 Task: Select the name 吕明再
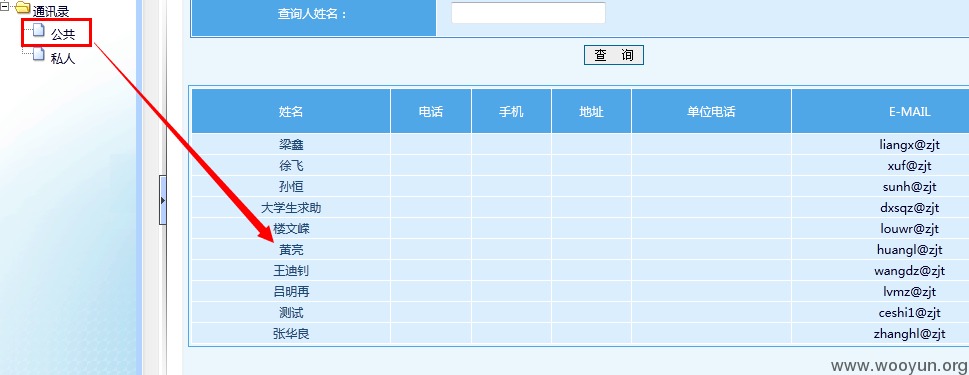tap(291, 292)
